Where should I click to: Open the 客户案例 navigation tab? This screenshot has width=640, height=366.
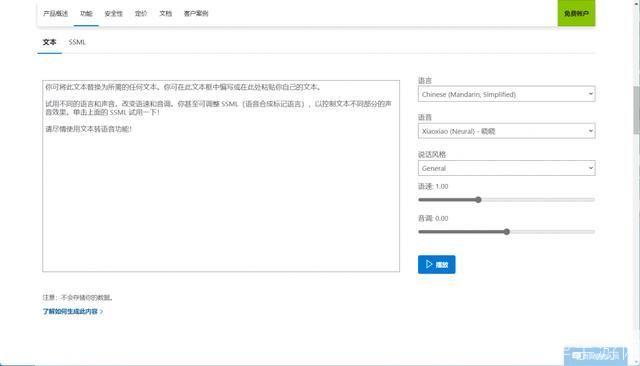196,13
